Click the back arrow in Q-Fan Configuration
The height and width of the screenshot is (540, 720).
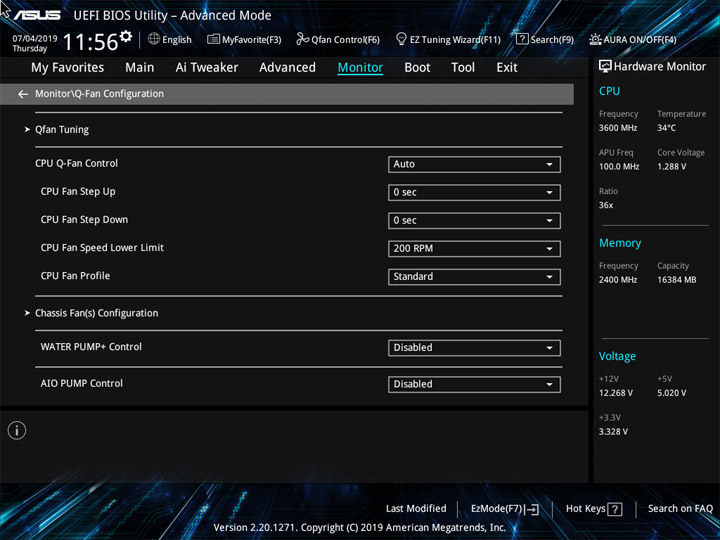click(23, 94)
